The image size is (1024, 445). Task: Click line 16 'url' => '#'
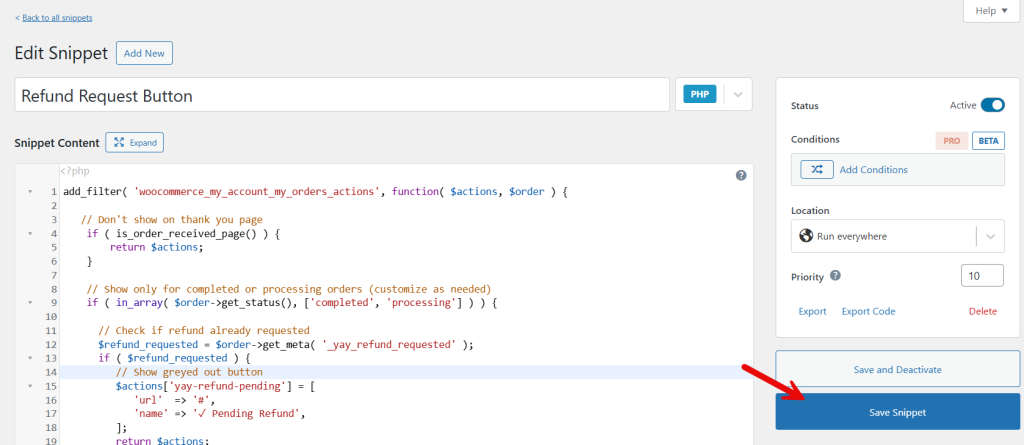click(x=174, y=400)
